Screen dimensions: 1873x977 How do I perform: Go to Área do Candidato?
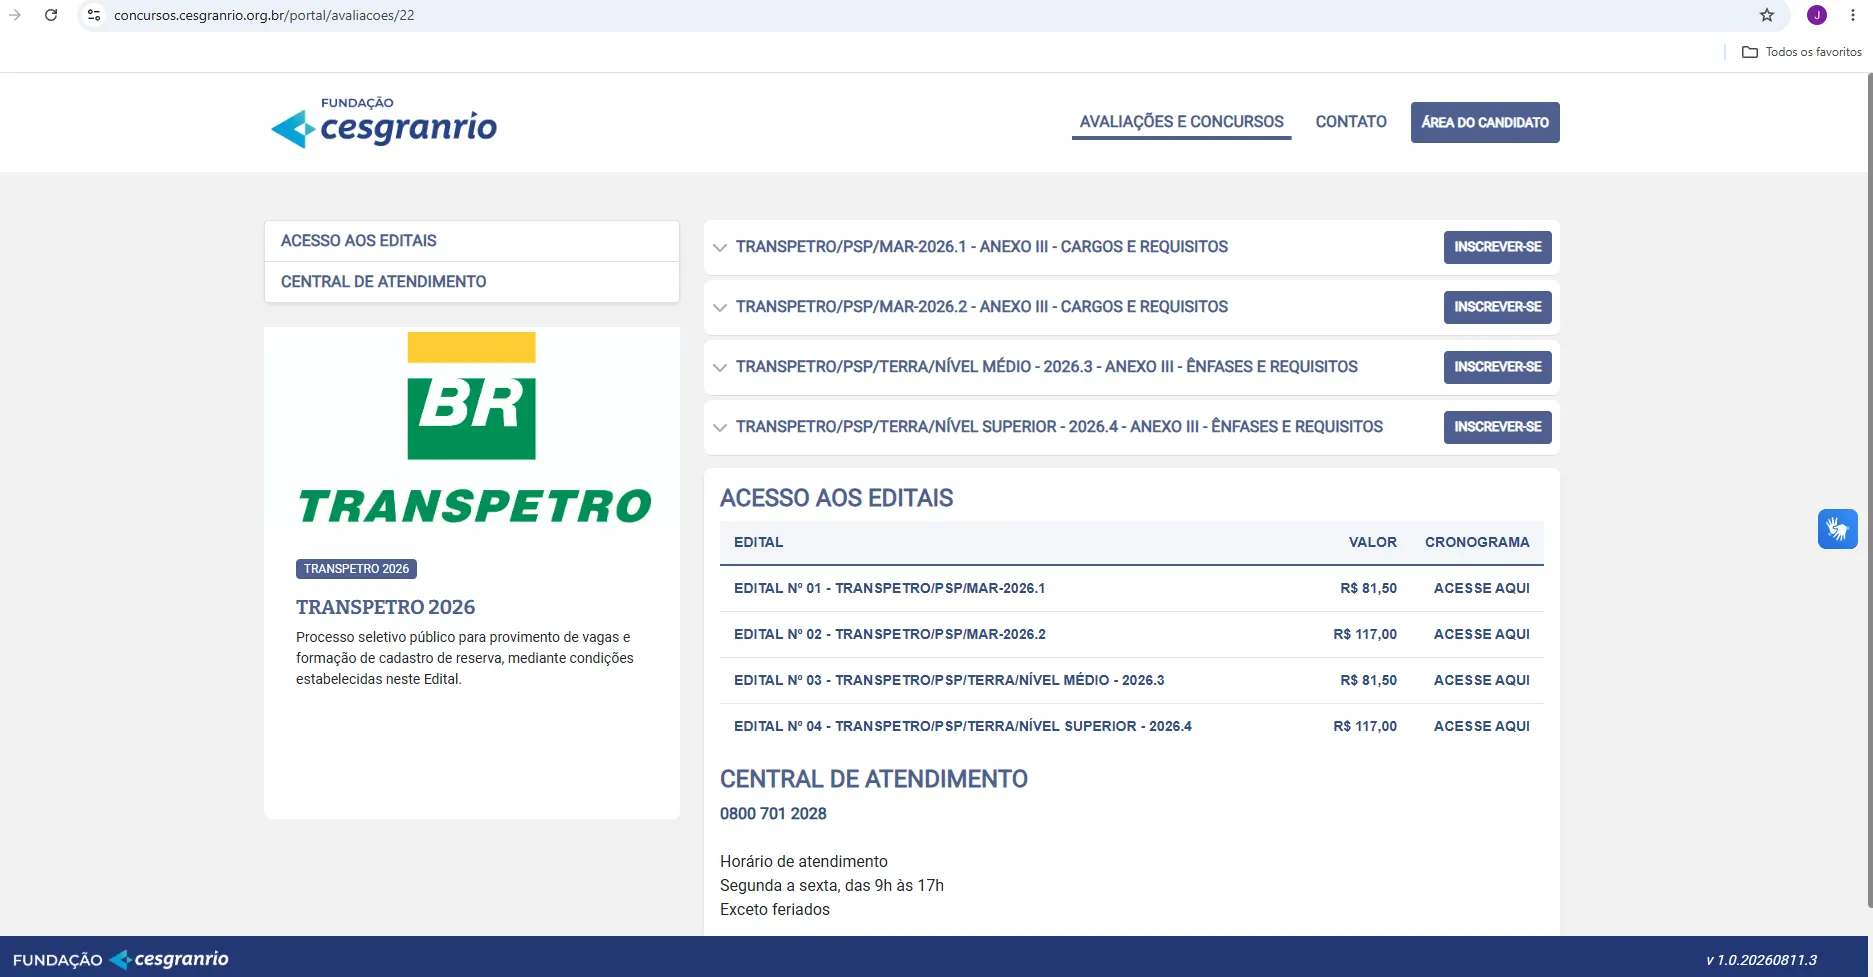pyautogui.click(x=1485, y=122)
